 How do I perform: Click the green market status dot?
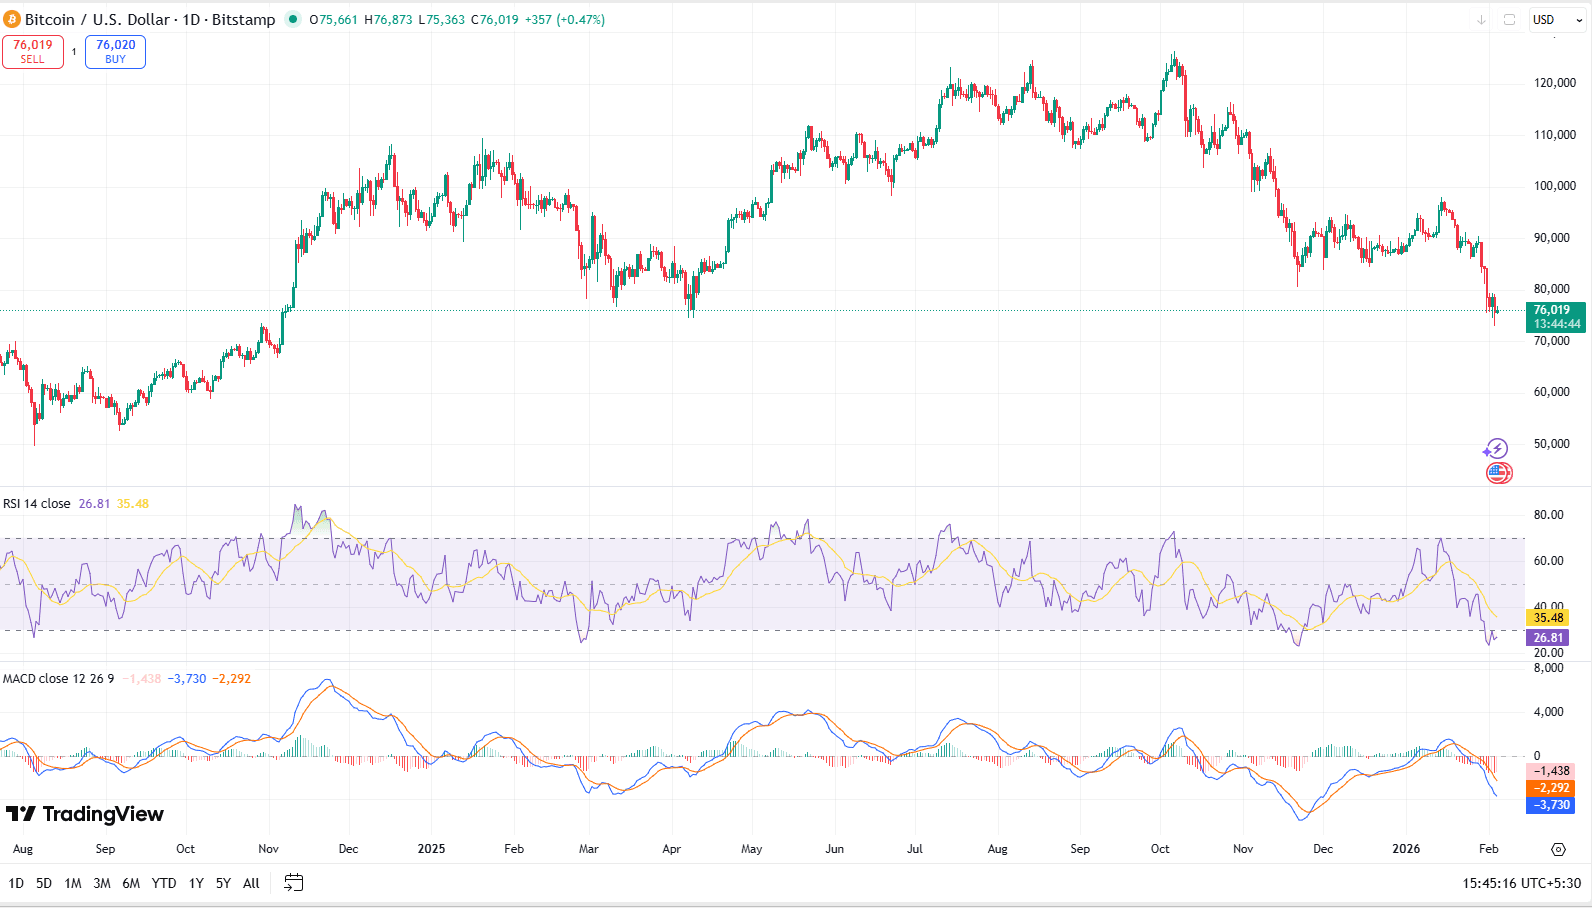[292, 19]
